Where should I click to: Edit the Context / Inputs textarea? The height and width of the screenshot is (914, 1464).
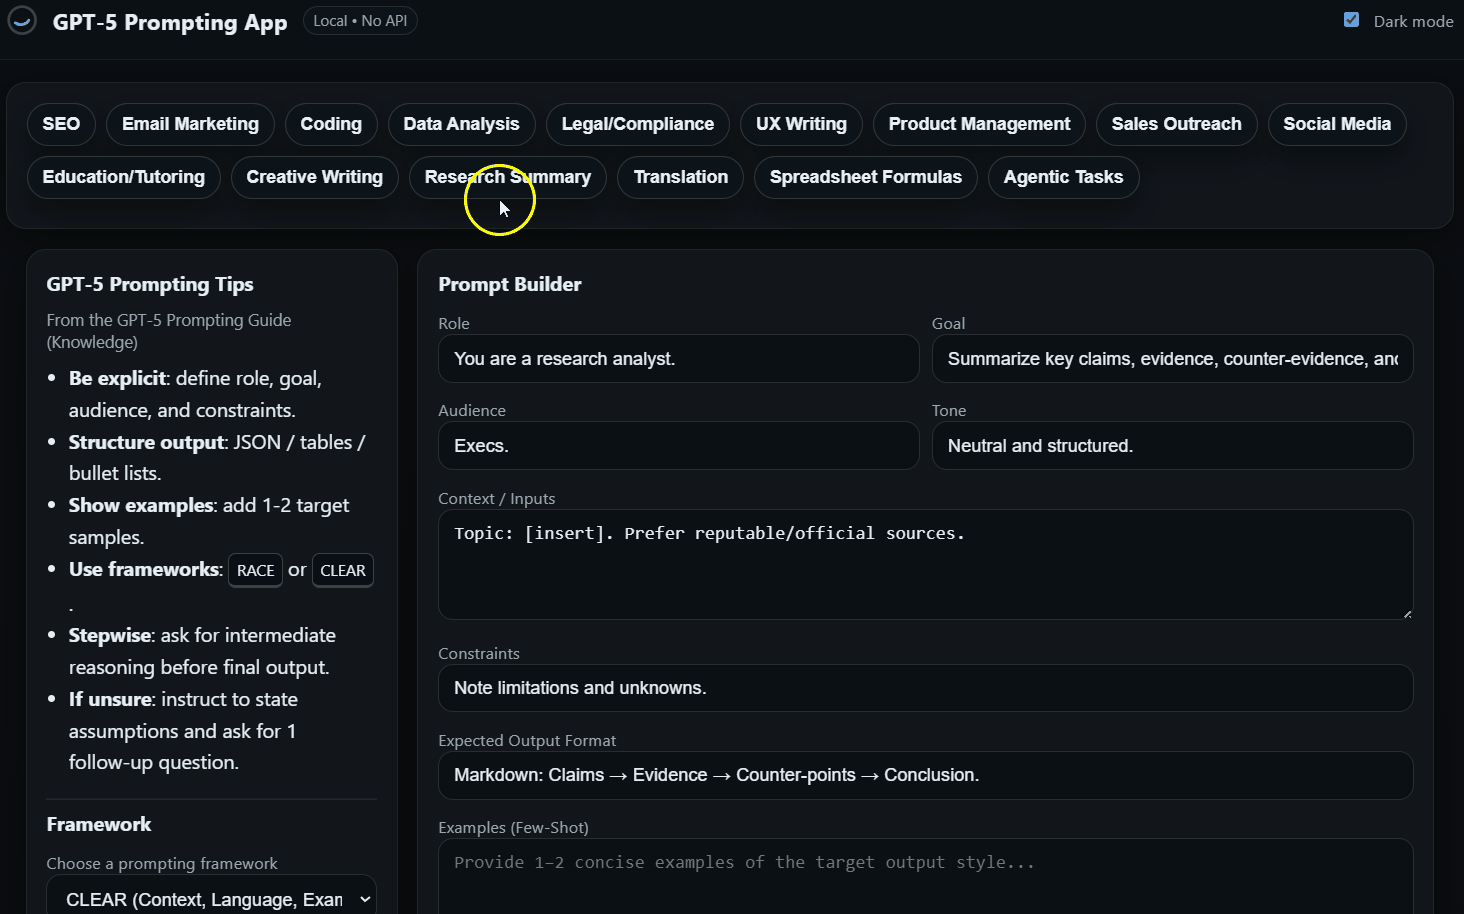[x=925, y=565]
